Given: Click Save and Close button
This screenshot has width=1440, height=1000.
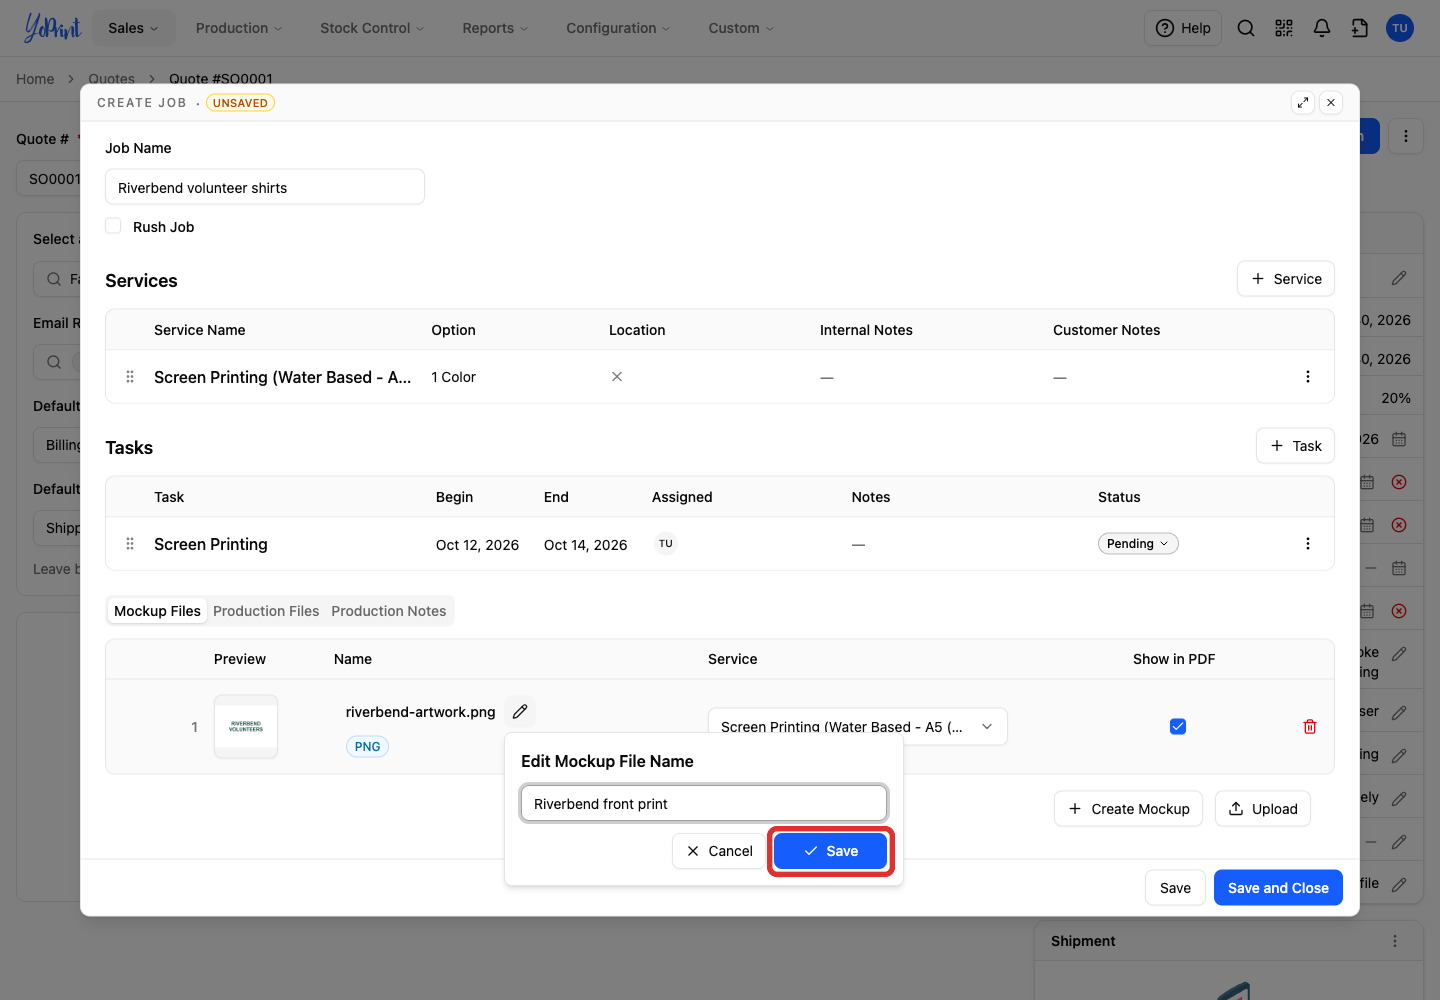Looking at the screenshot, I should (1278, 888).
